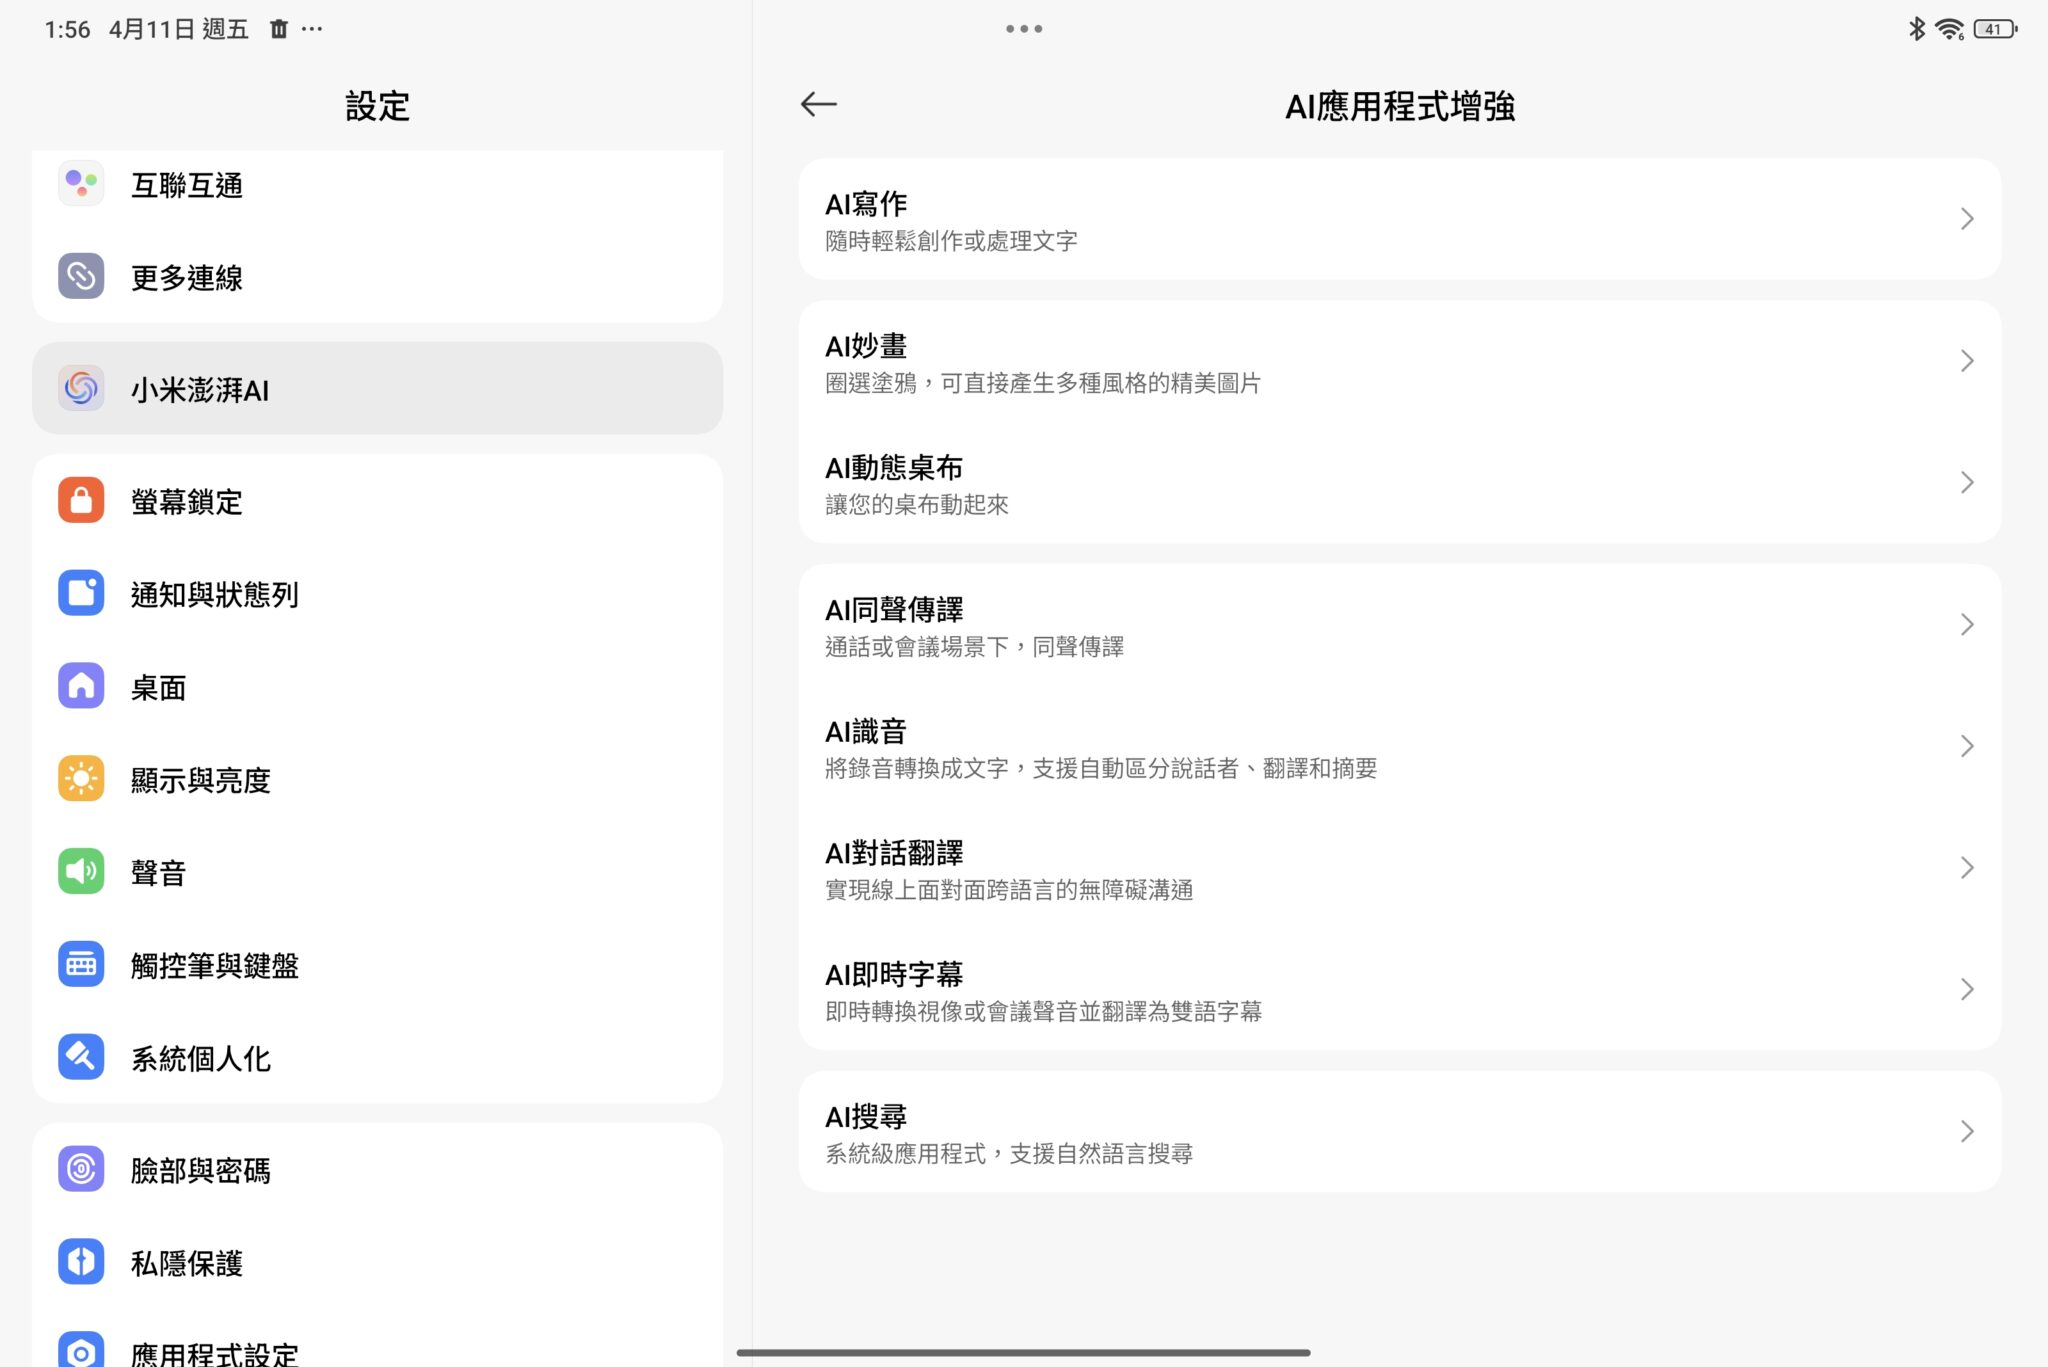Open the AI即時字幕 option
The width and height of the screenshot is (2048, 1367).
coord(1398,990)
